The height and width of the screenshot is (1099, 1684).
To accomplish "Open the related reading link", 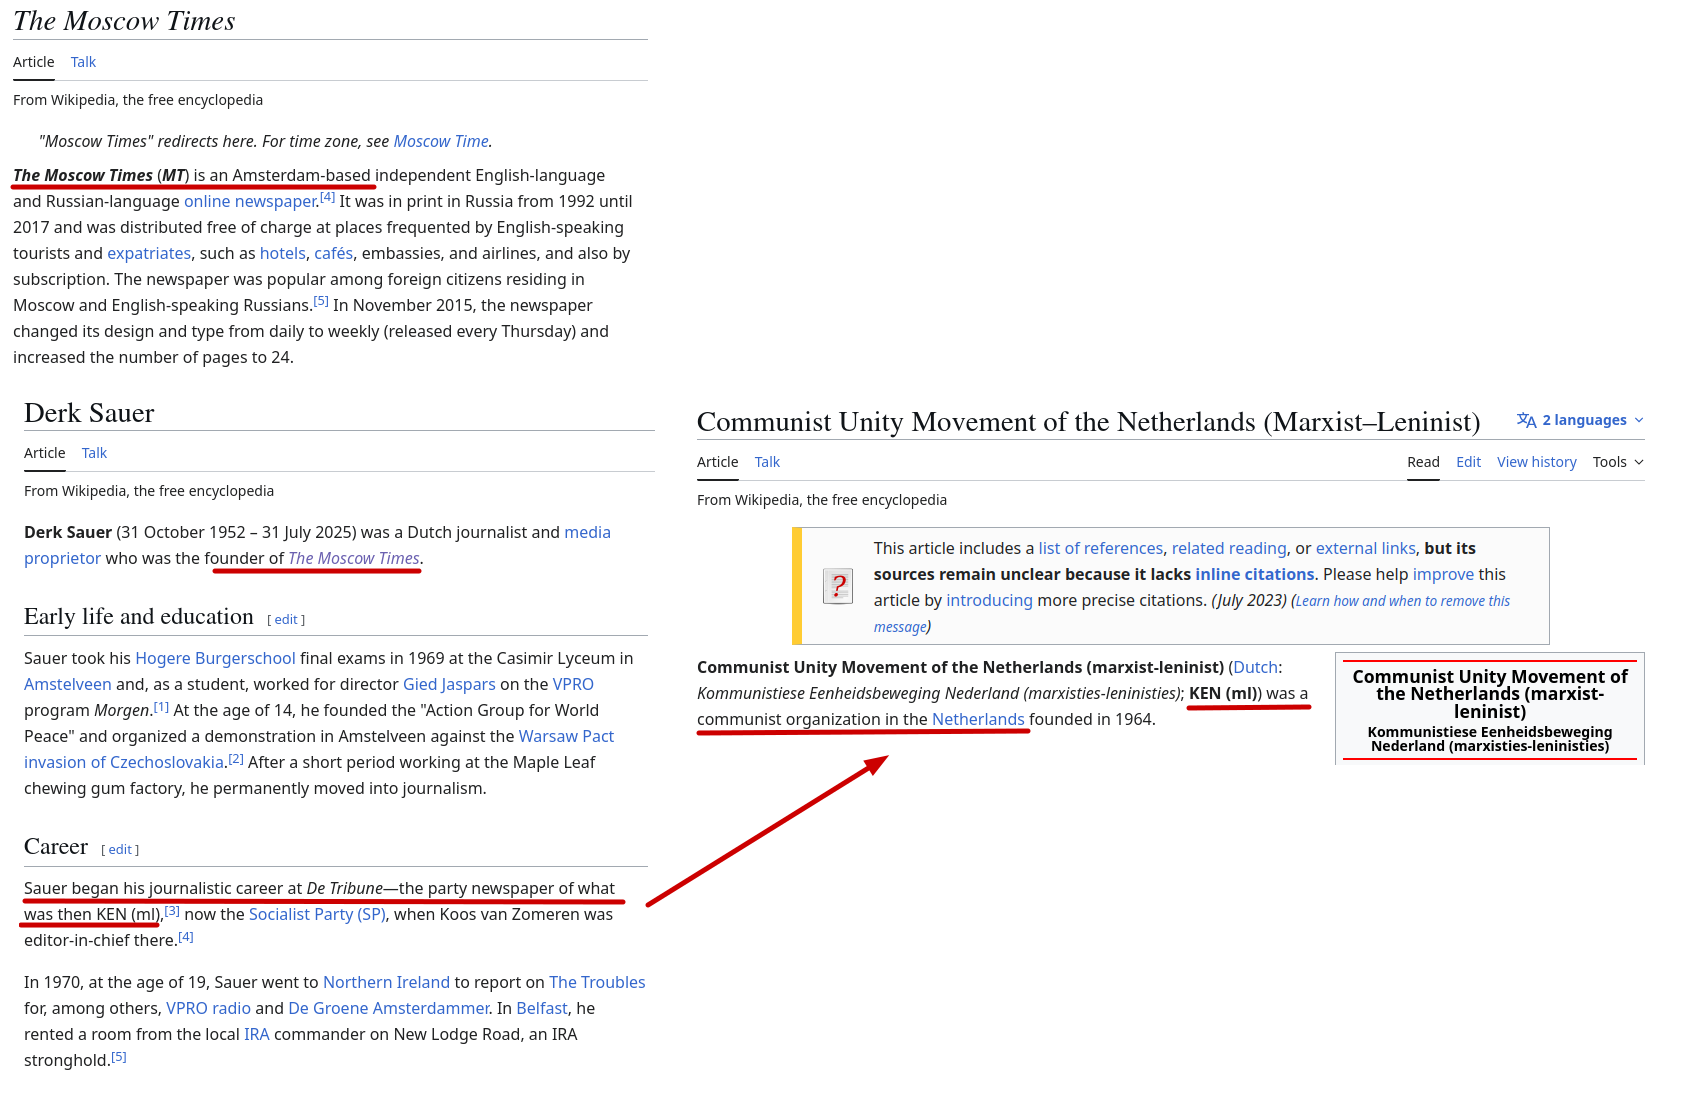I will tap(1229, 548).
